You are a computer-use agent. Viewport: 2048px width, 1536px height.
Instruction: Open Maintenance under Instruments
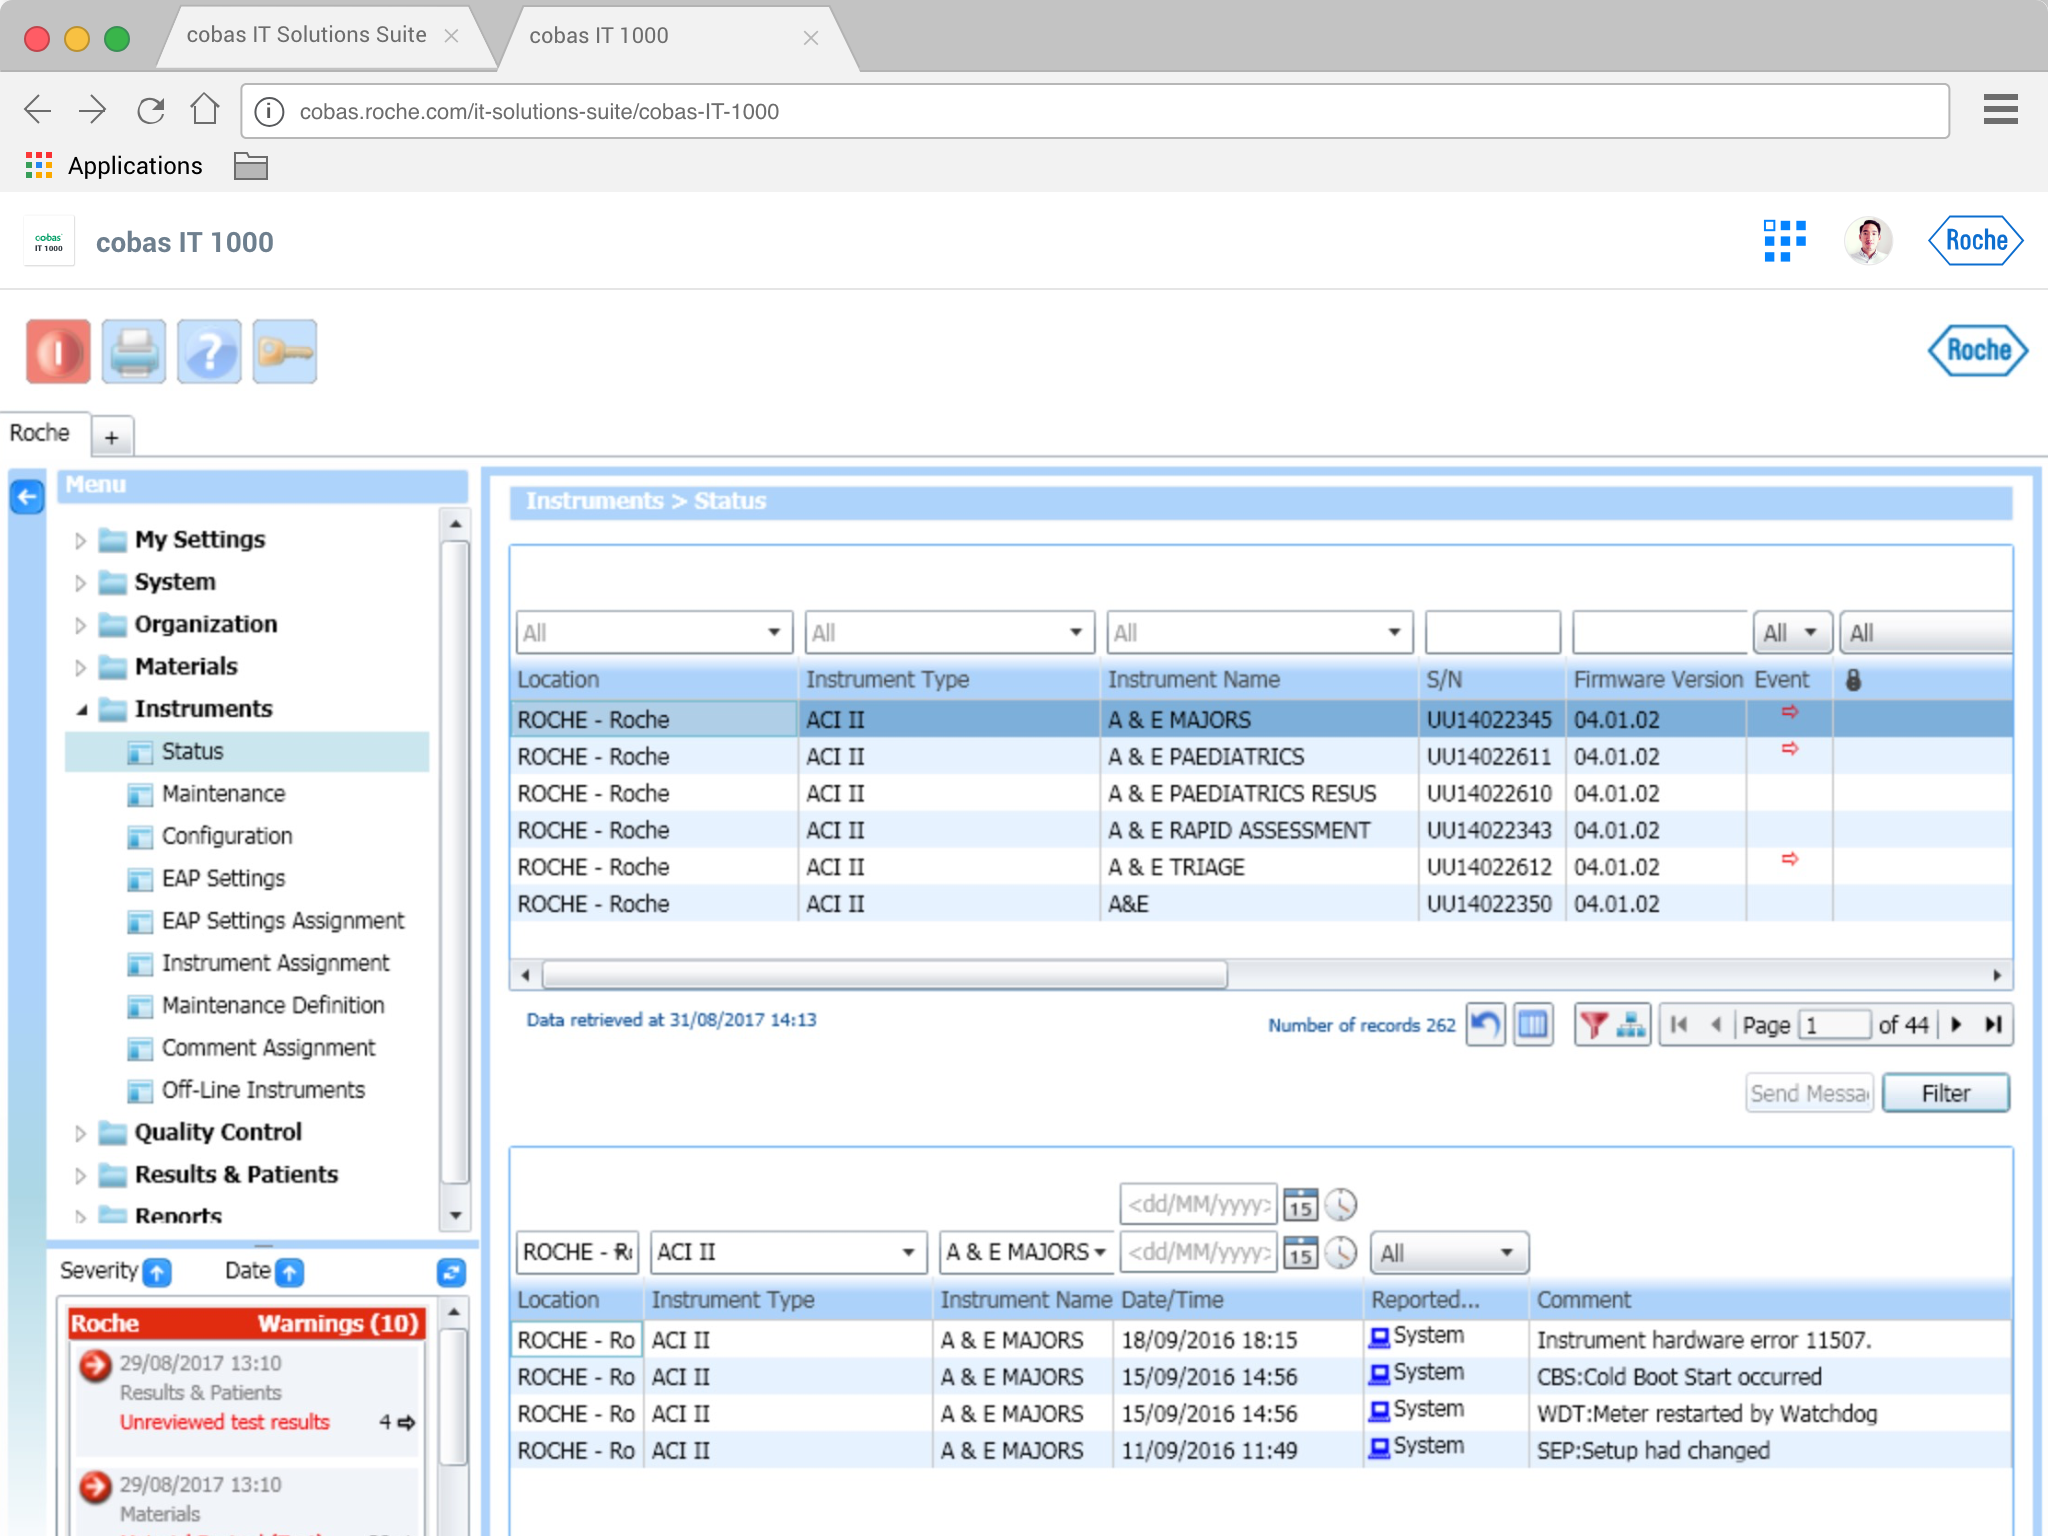point(223,794)
